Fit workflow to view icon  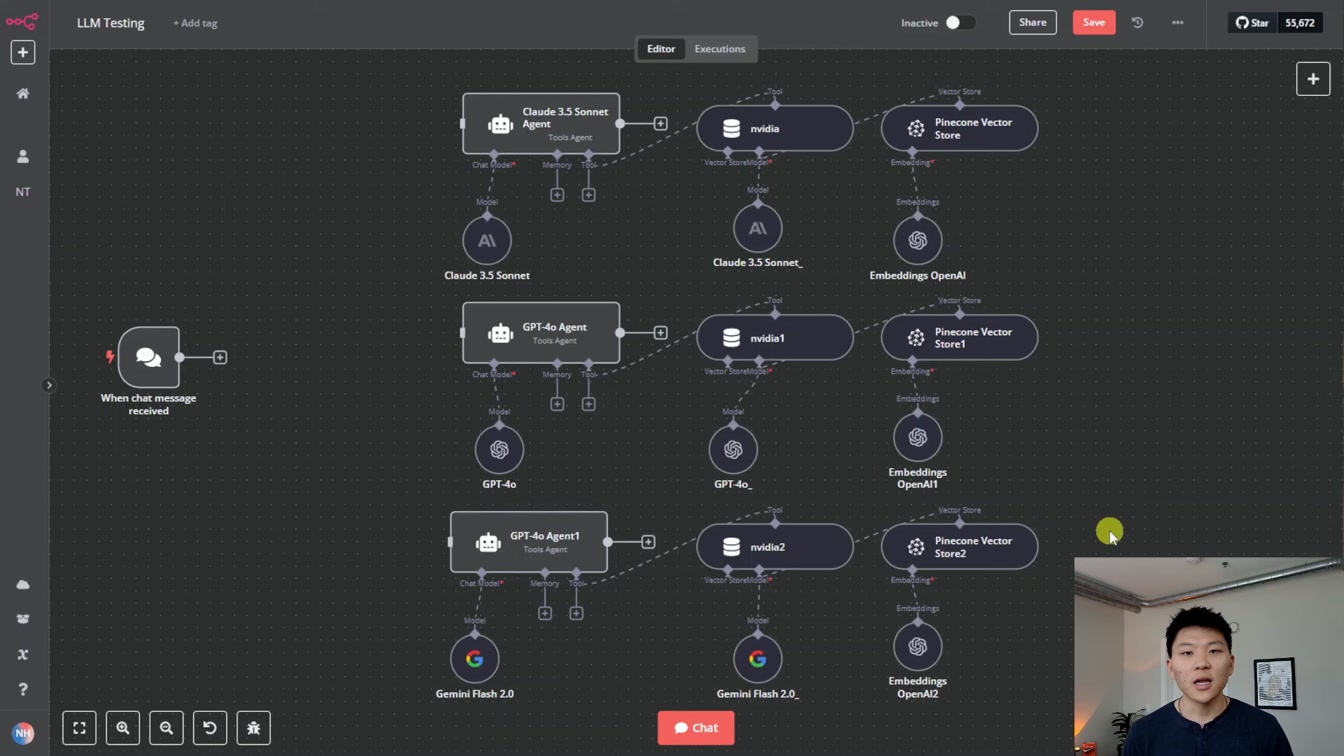point(79,728)
